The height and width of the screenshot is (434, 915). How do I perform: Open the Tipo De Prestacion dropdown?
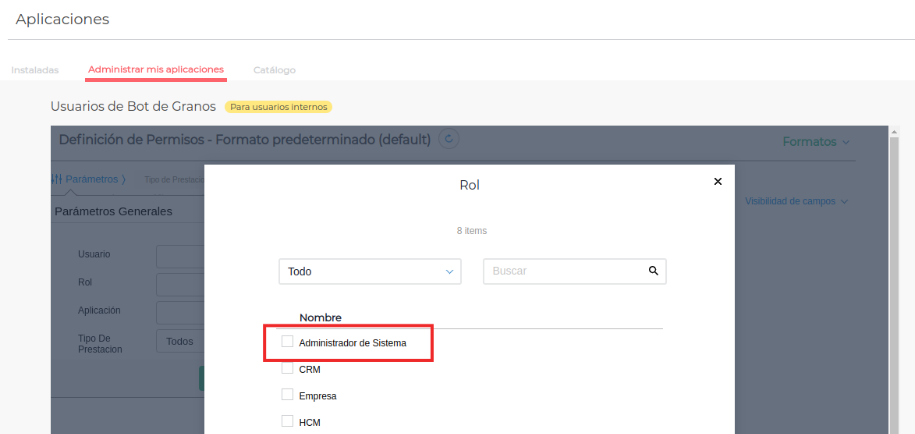[x=180, y=341]
